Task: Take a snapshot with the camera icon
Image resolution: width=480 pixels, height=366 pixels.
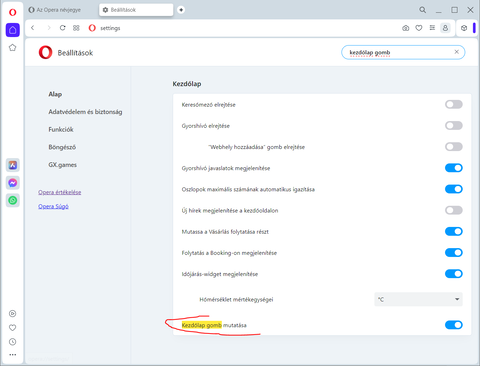Action: pyautogui.click(x=406, y=28)
